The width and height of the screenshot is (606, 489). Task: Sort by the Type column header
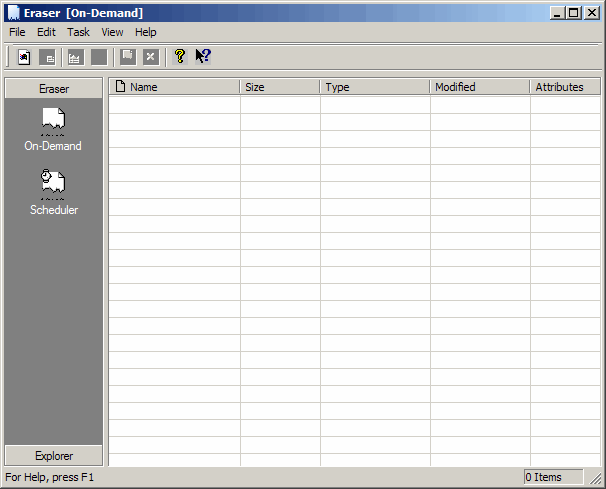[x=375, y=87]
